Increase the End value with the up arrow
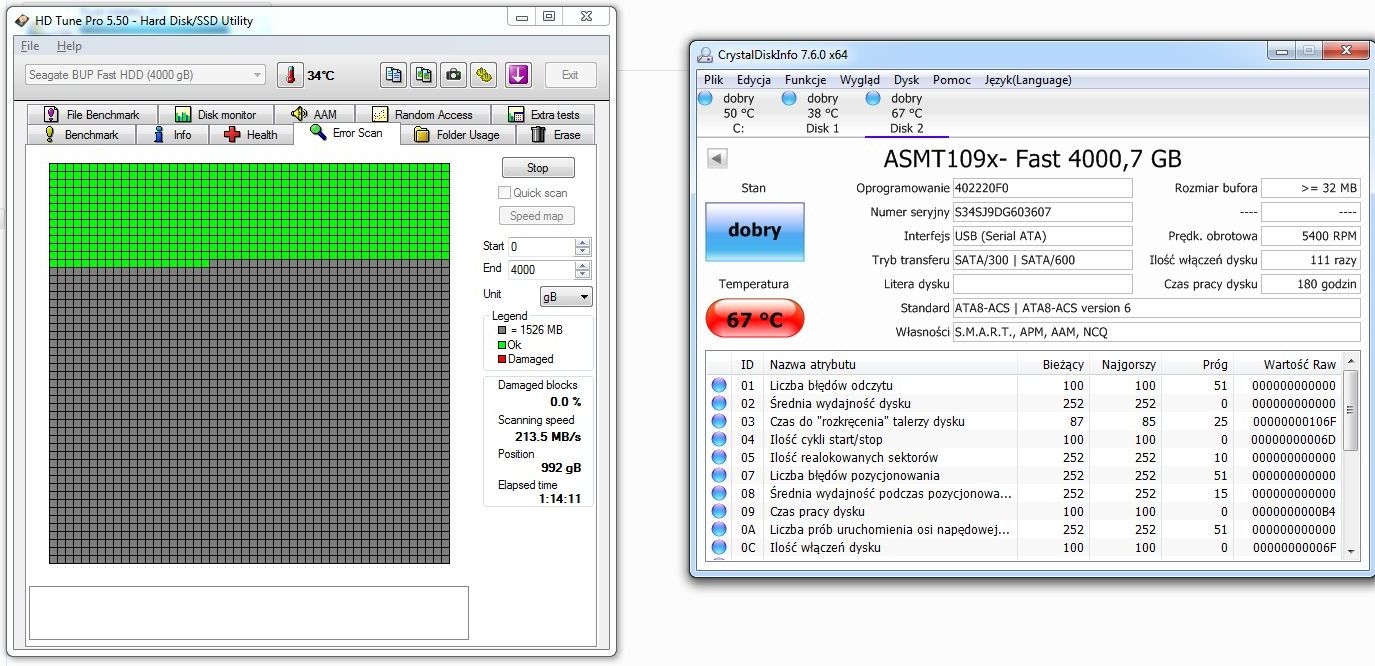 pyautogui.click(x=583, y=265)
